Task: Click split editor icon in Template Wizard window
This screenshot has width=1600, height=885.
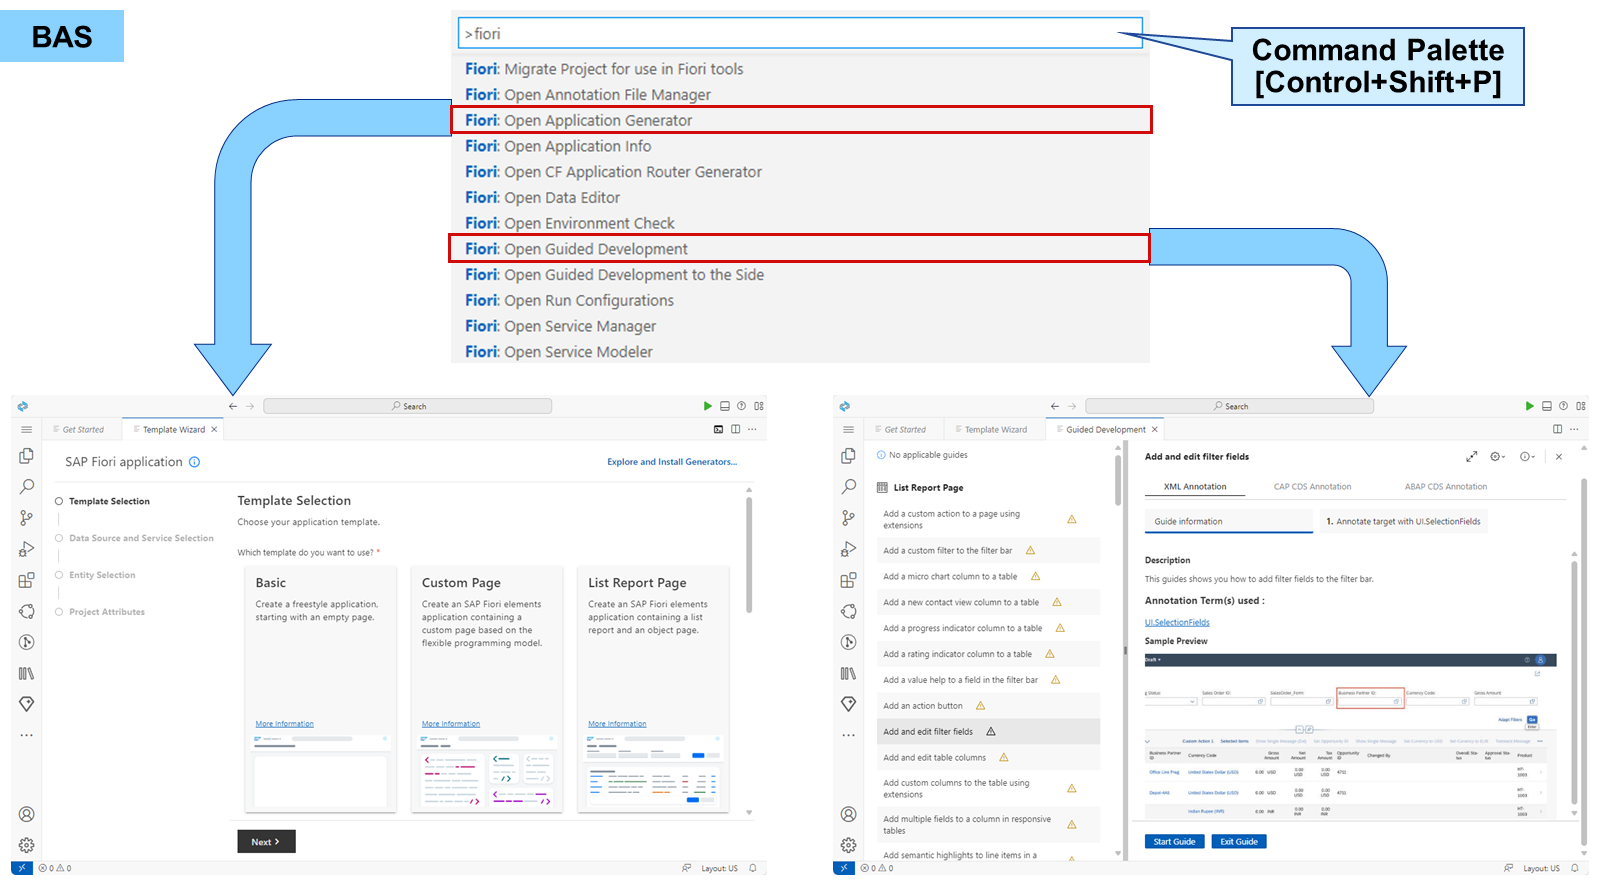Action: 736,429
